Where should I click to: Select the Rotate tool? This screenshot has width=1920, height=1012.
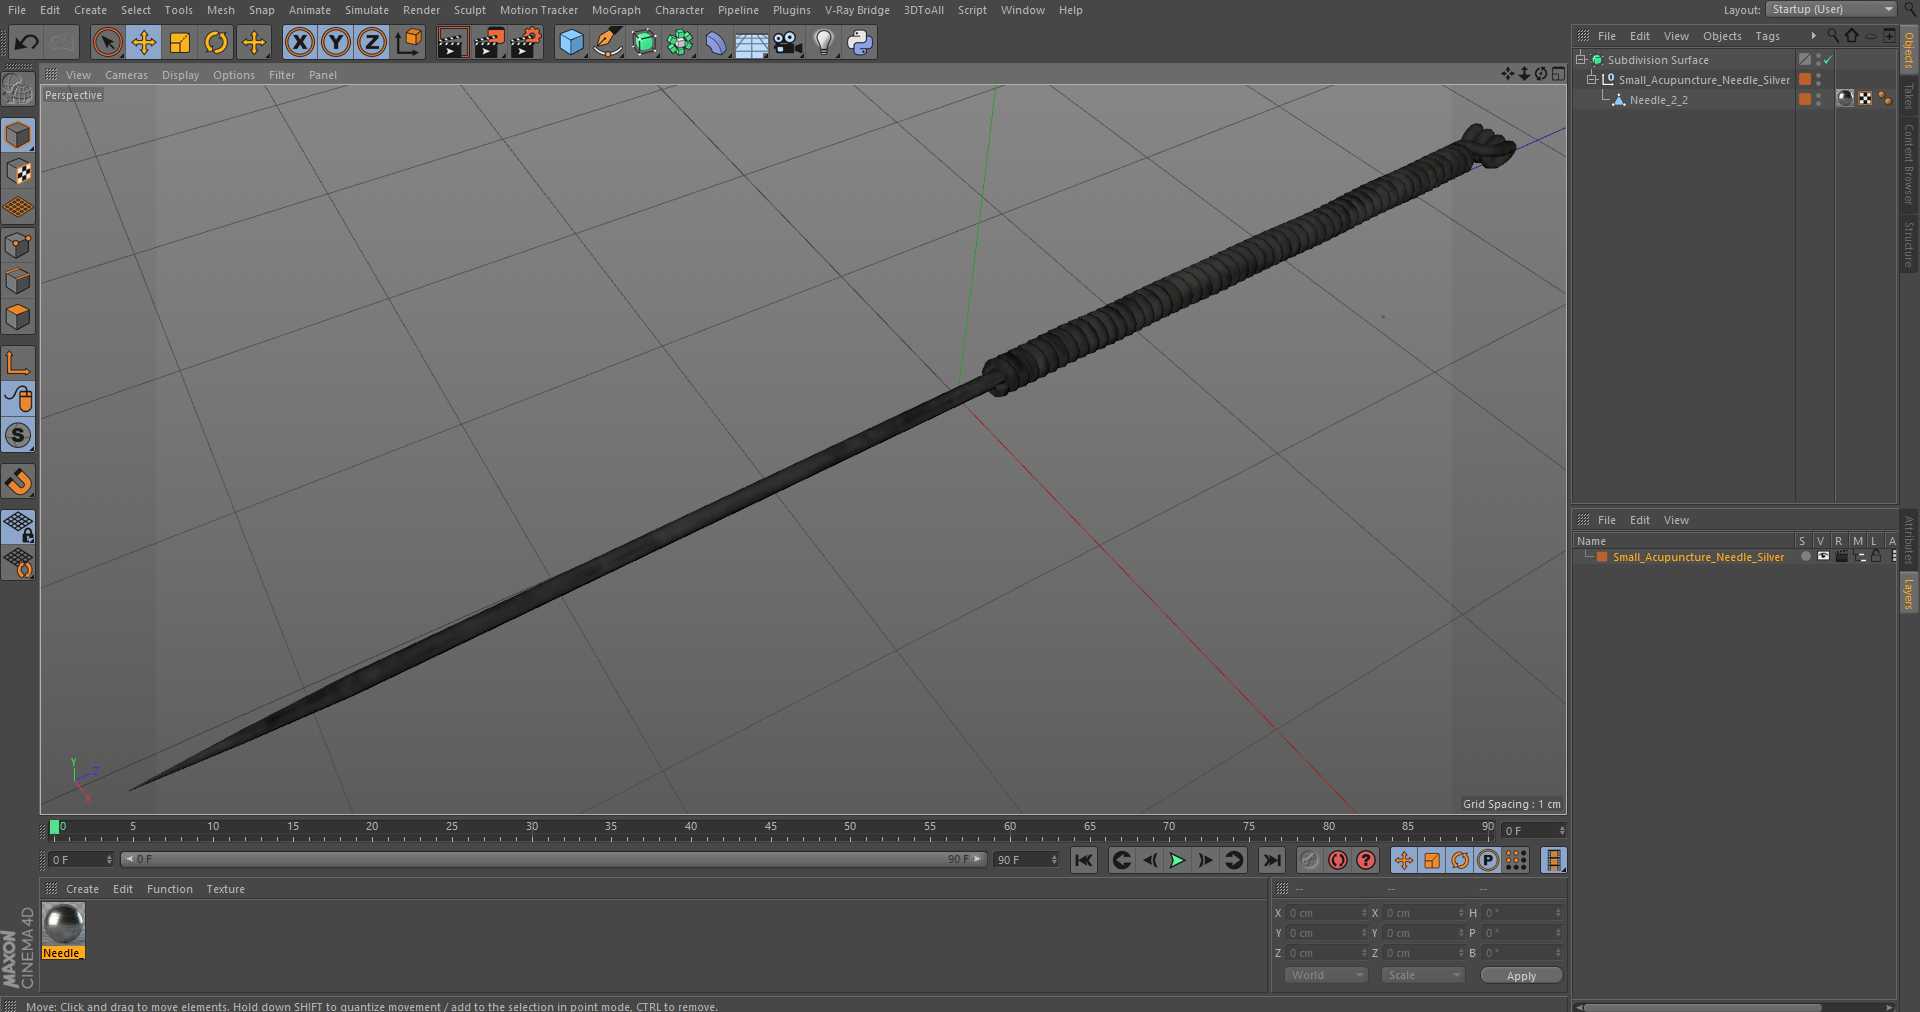[x=216, y=42]
